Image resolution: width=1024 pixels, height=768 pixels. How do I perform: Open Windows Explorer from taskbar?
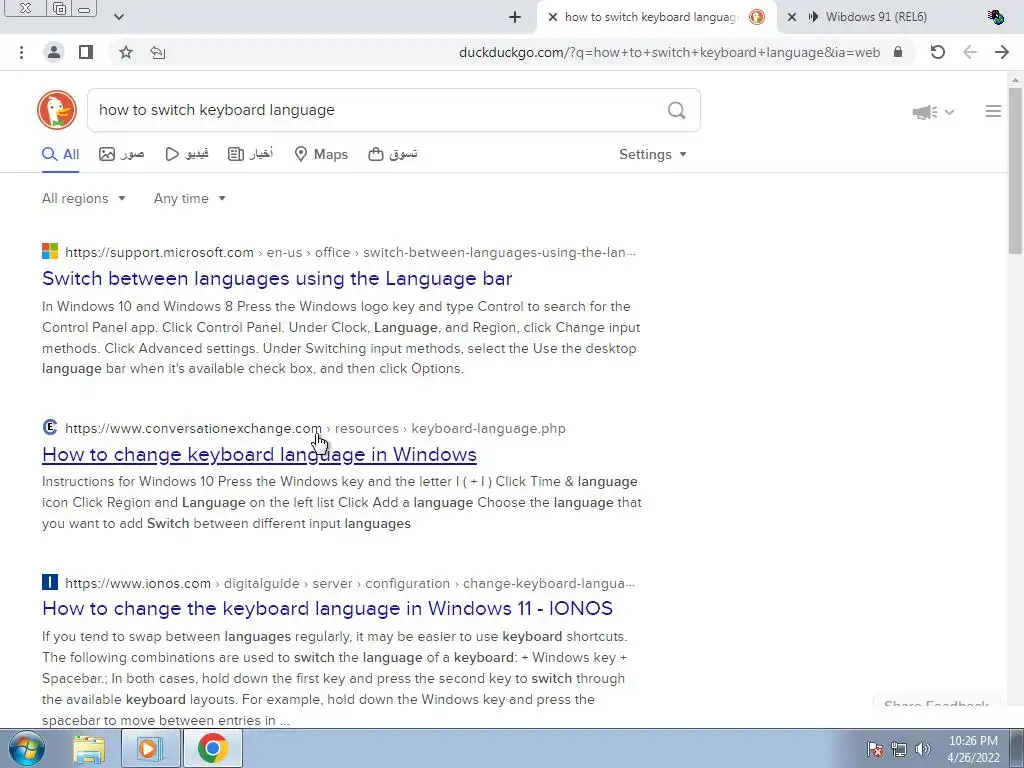[88, 748]
